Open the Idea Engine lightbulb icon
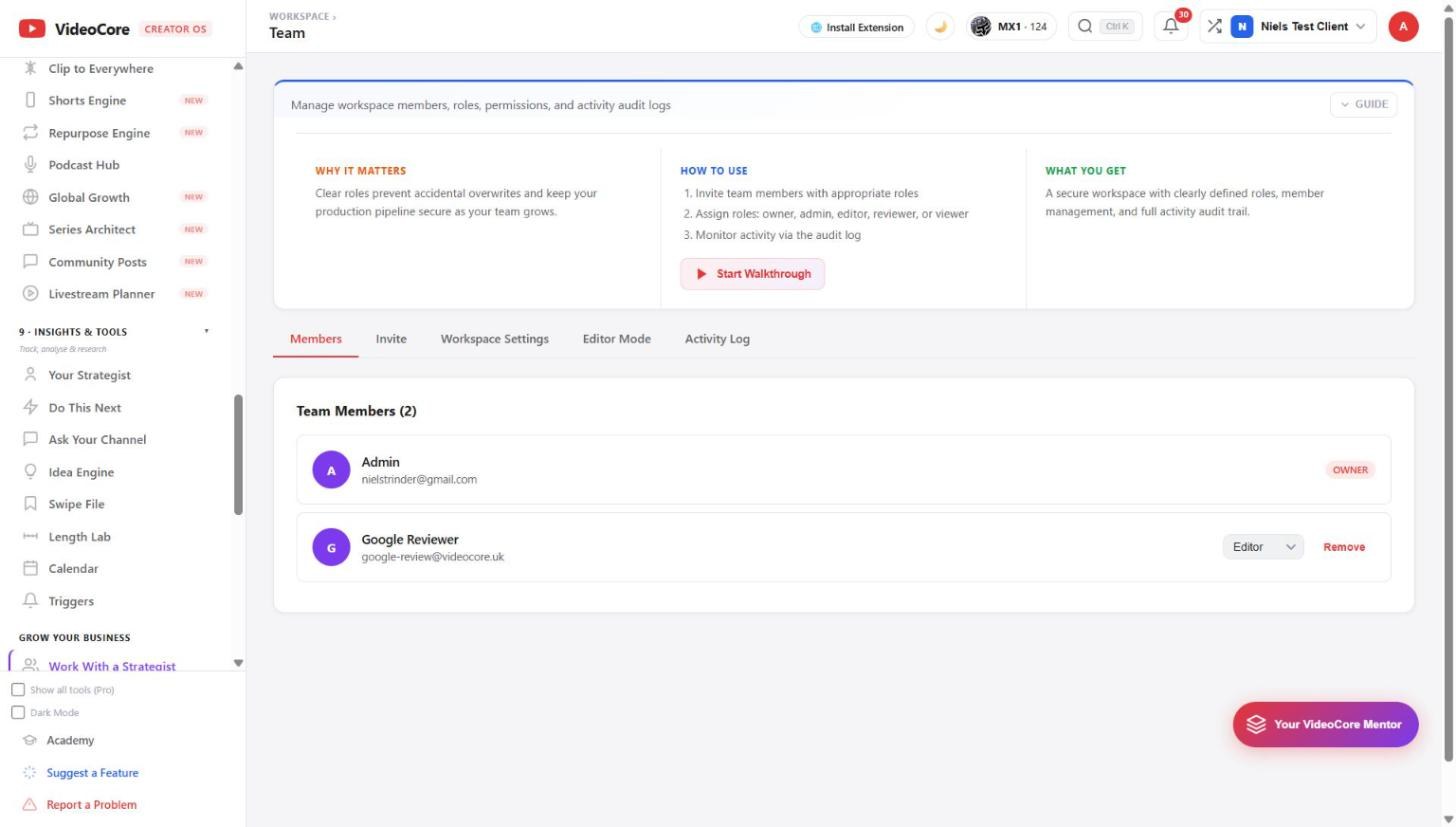This screenshot has height=827, width=1456. [30, 472]
